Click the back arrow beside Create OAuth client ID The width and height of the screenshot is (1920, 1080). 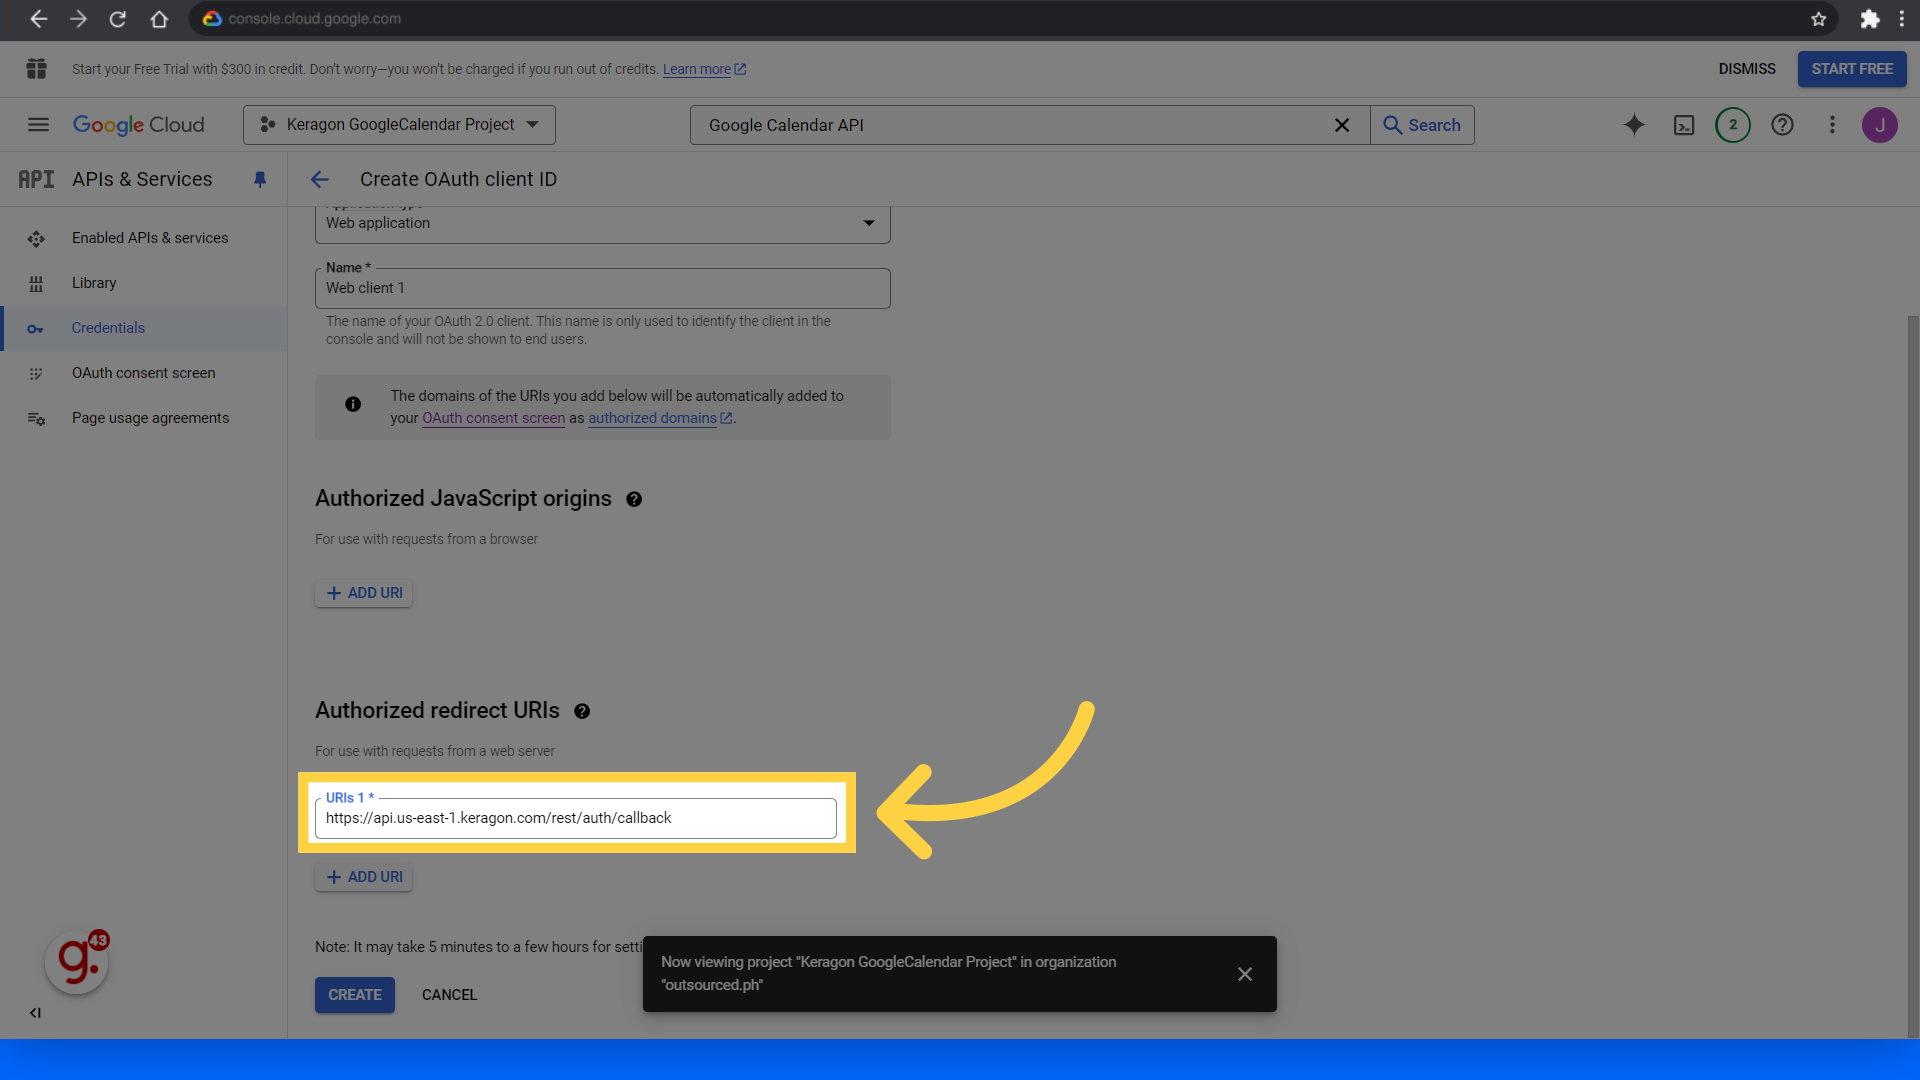pos(320,179)
